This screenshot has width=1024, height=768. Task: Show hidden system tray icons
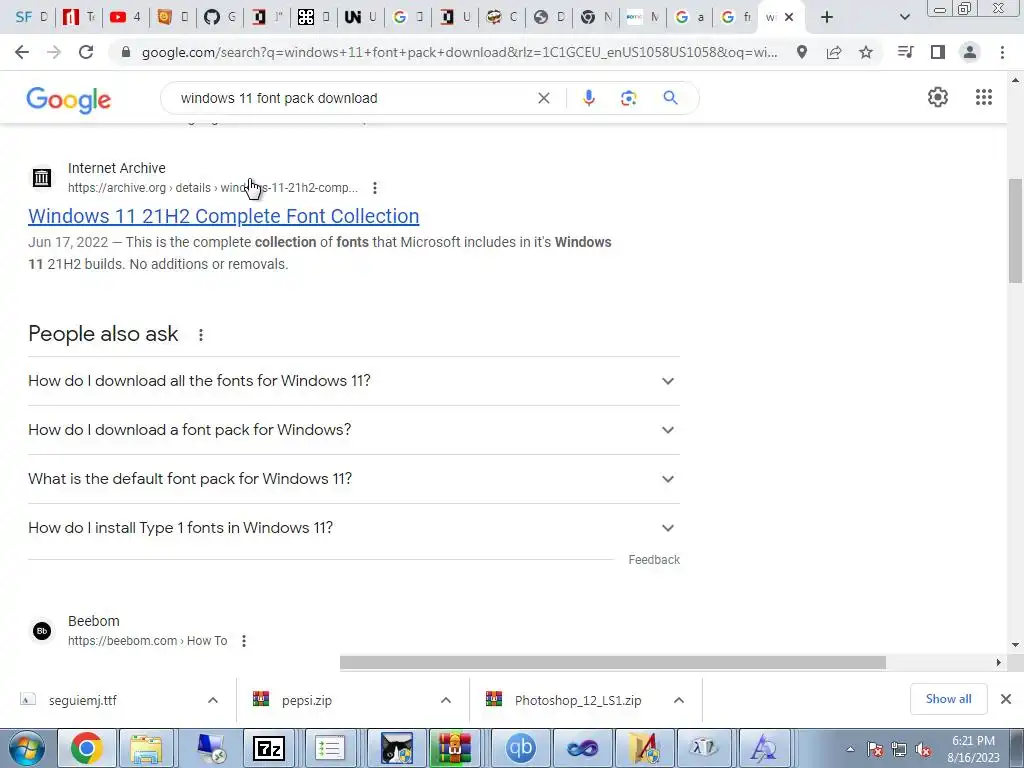[x=850, y=750]
